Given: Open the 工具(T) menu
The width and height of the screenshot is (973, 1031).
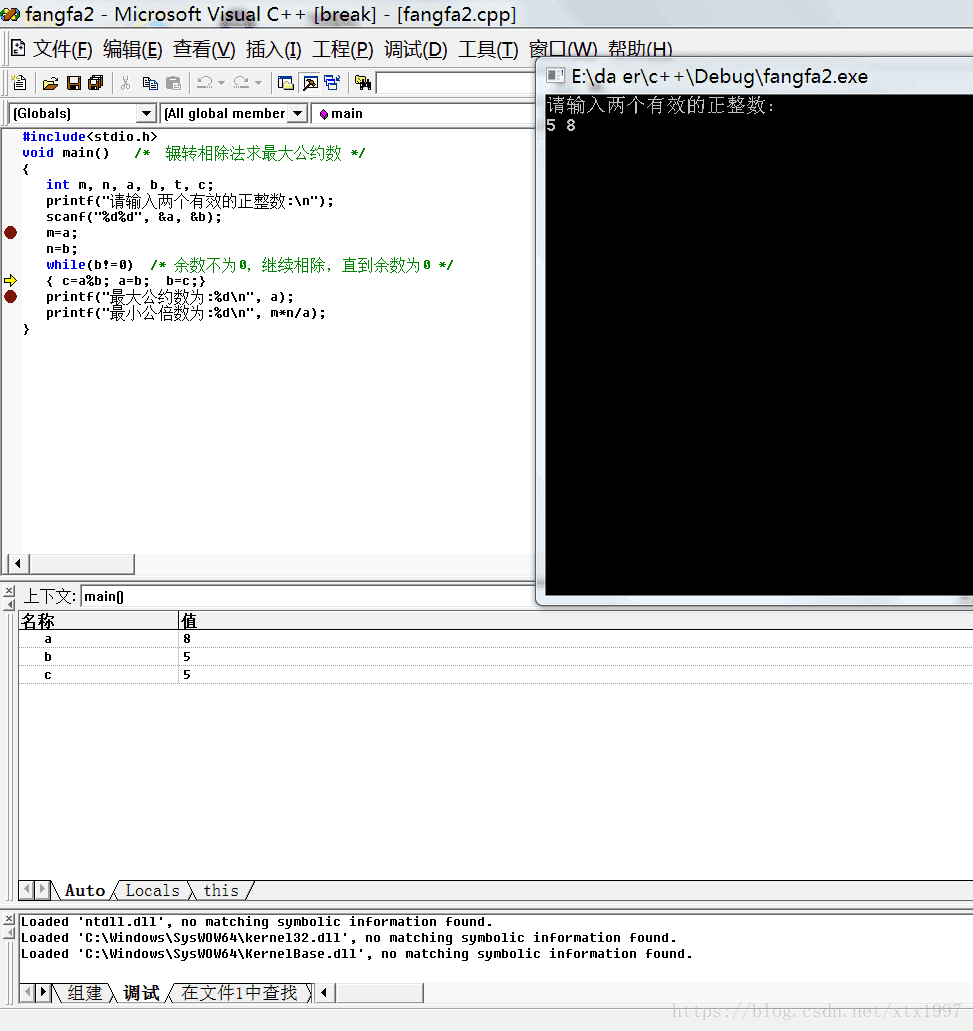Looking at the screenshot, I should coord(488,49).
